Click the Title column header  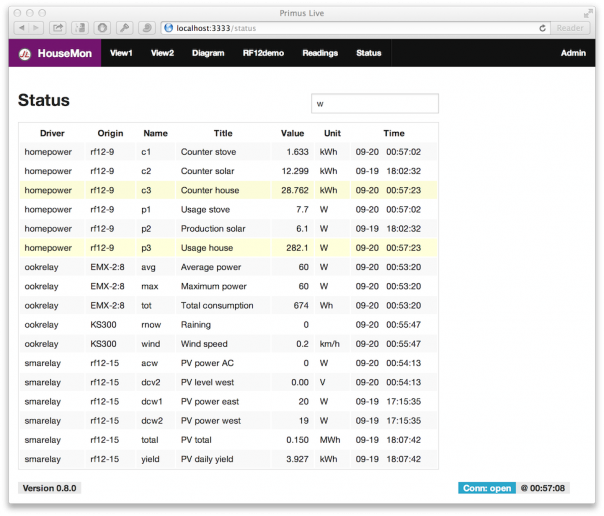click(223, 133)
